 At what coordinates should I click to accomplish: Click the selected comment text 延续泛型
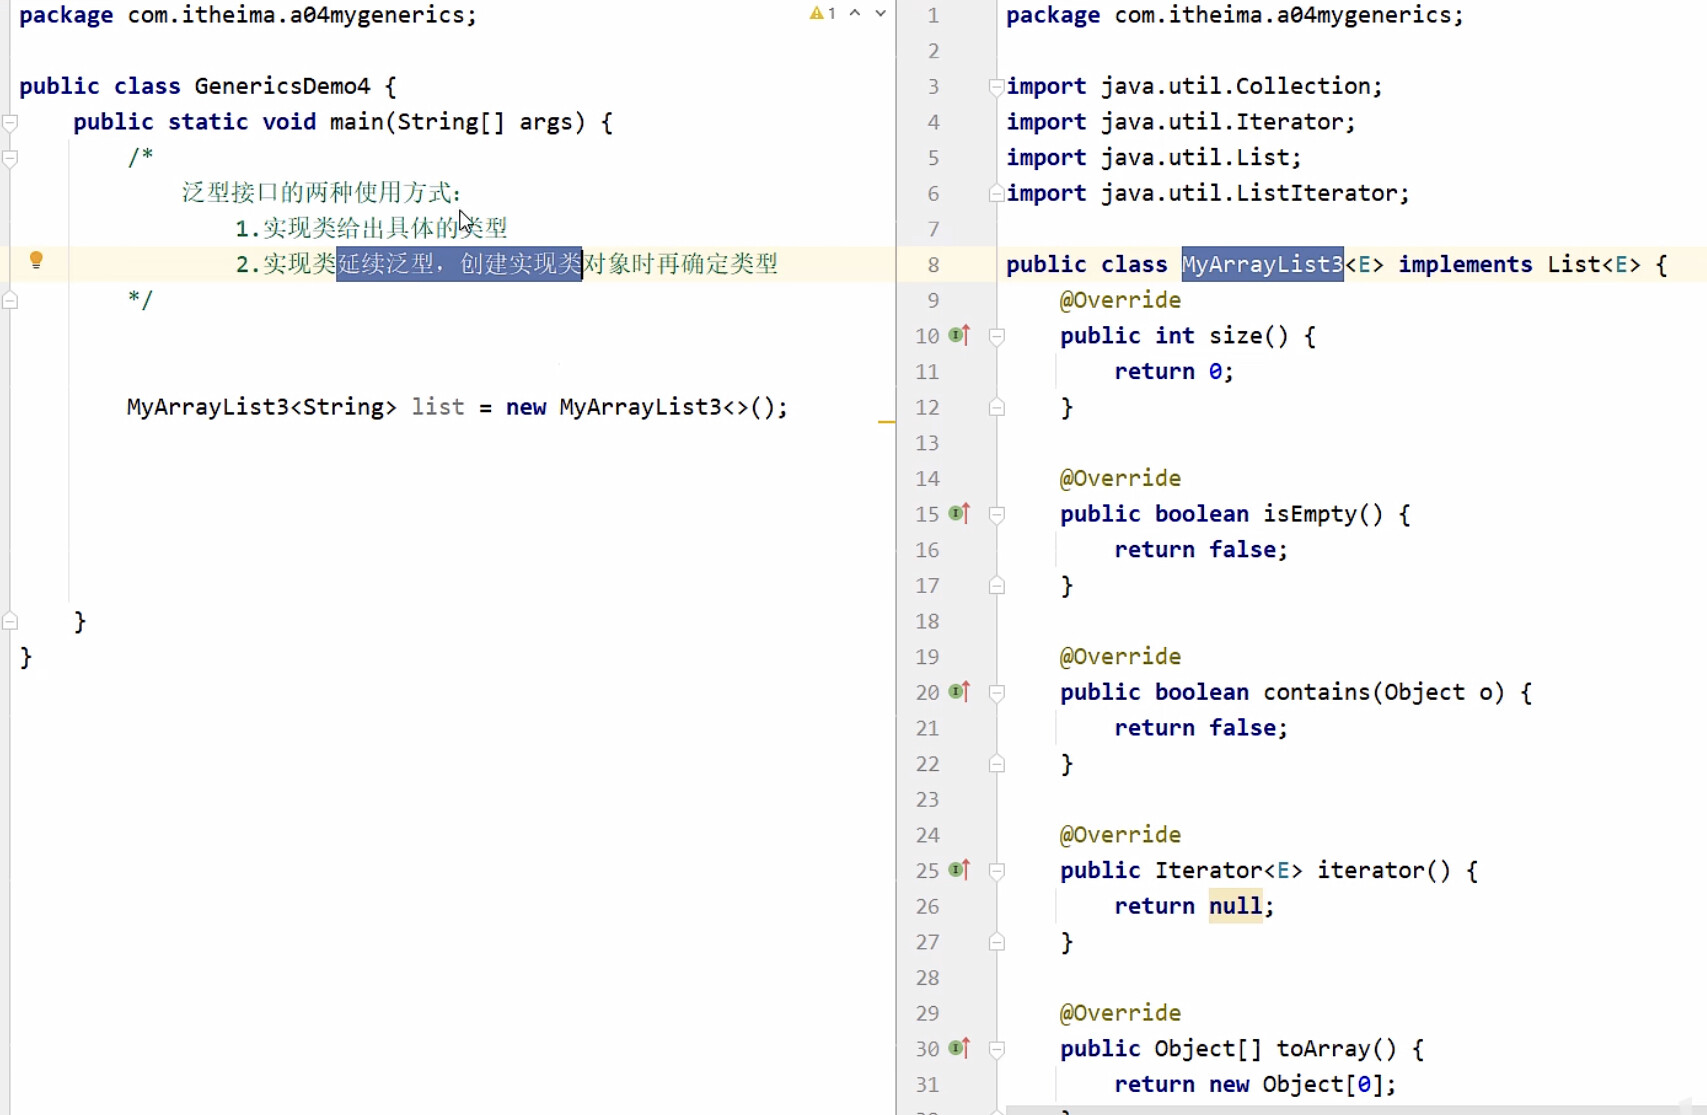385,264
